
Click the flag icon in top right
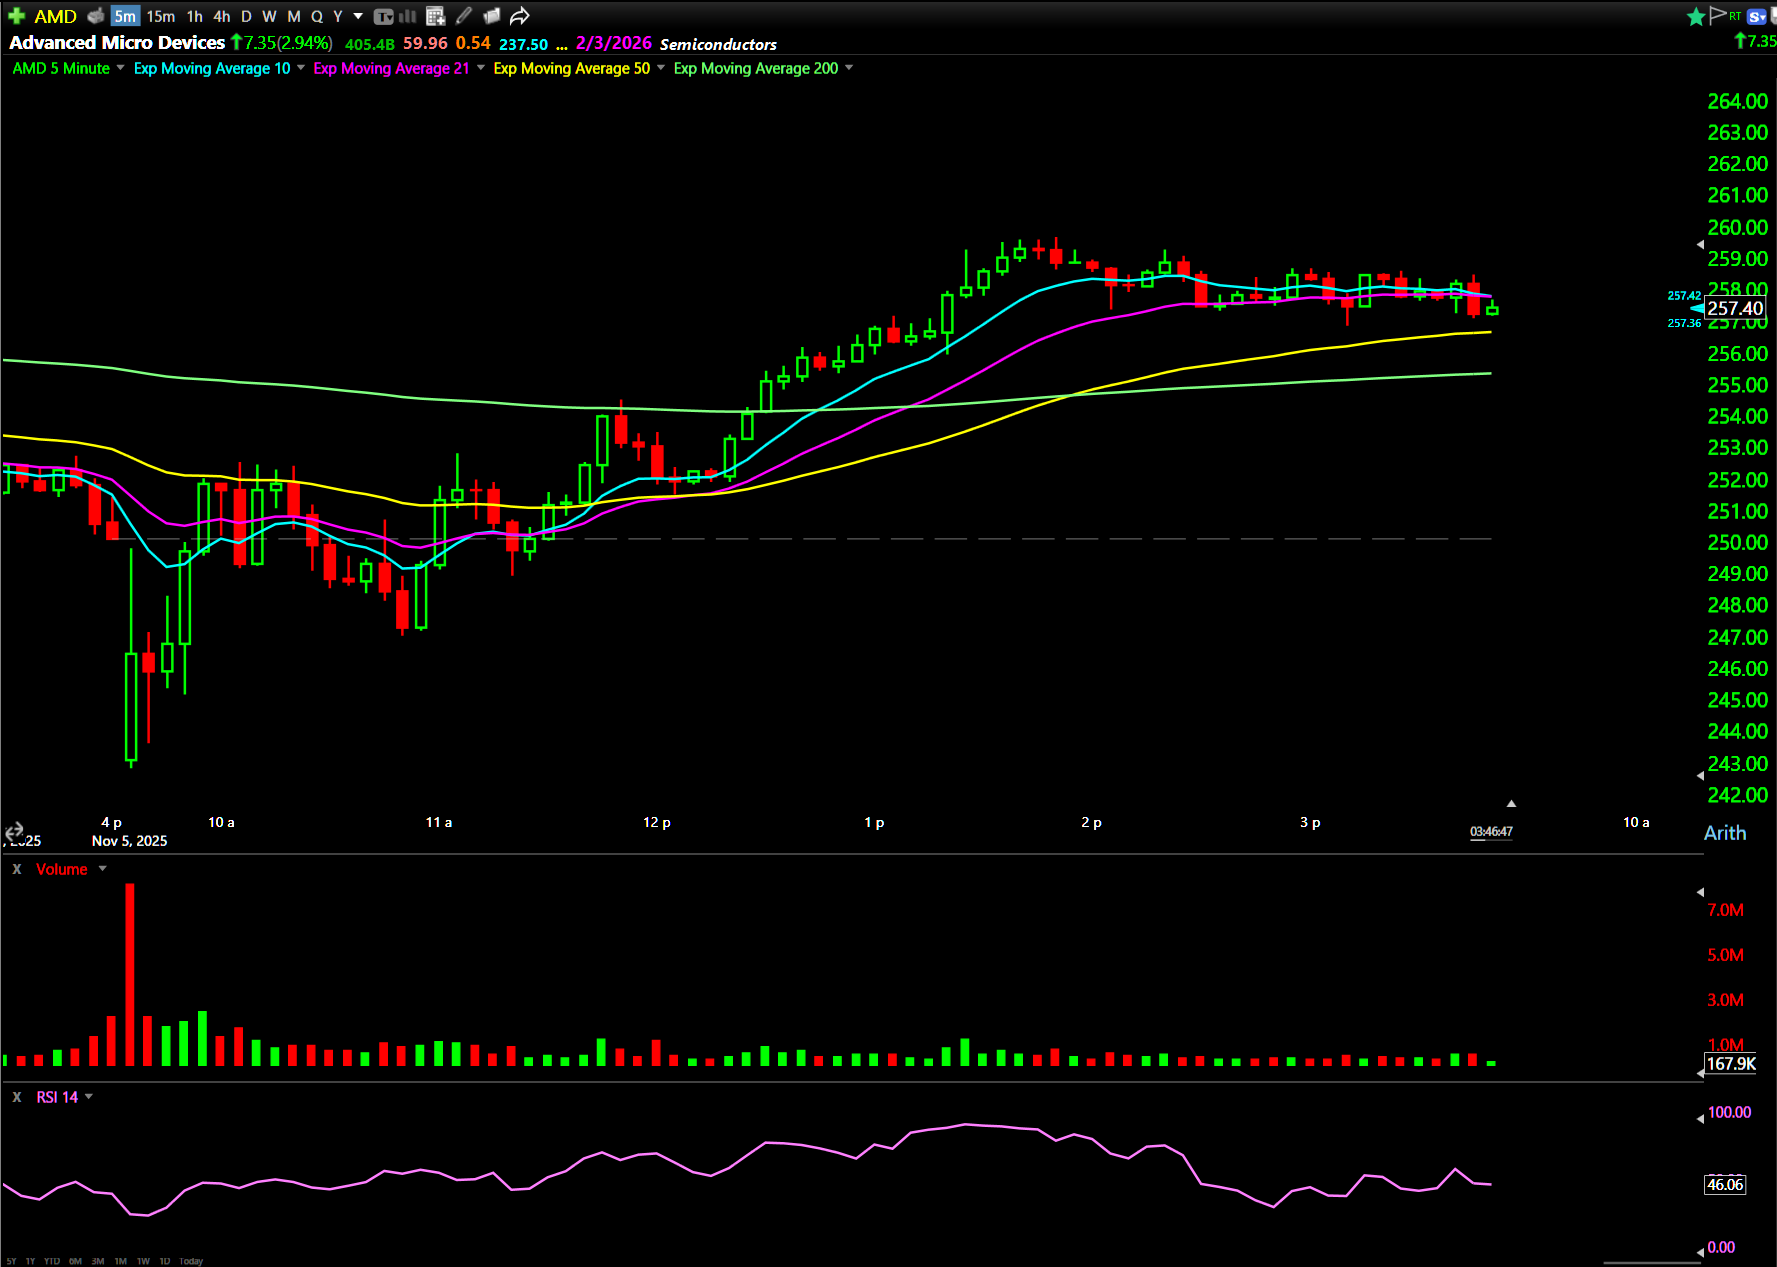pyautogui.click(x=1718, y=15)
